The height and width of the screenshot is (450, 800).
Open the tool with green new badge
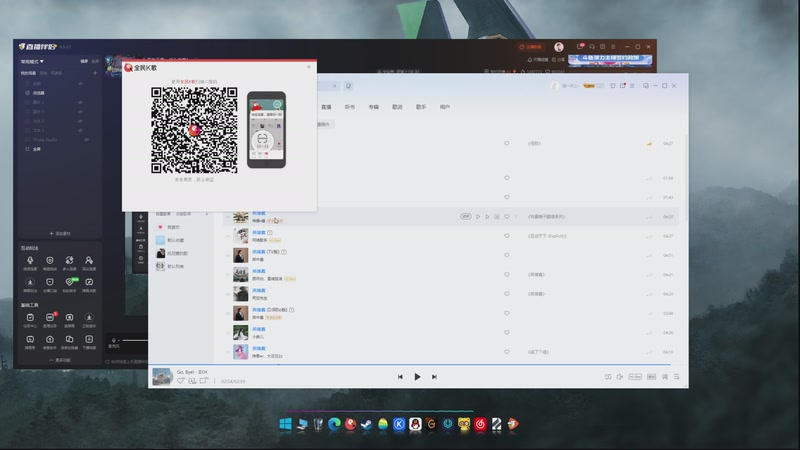[69, 284]
